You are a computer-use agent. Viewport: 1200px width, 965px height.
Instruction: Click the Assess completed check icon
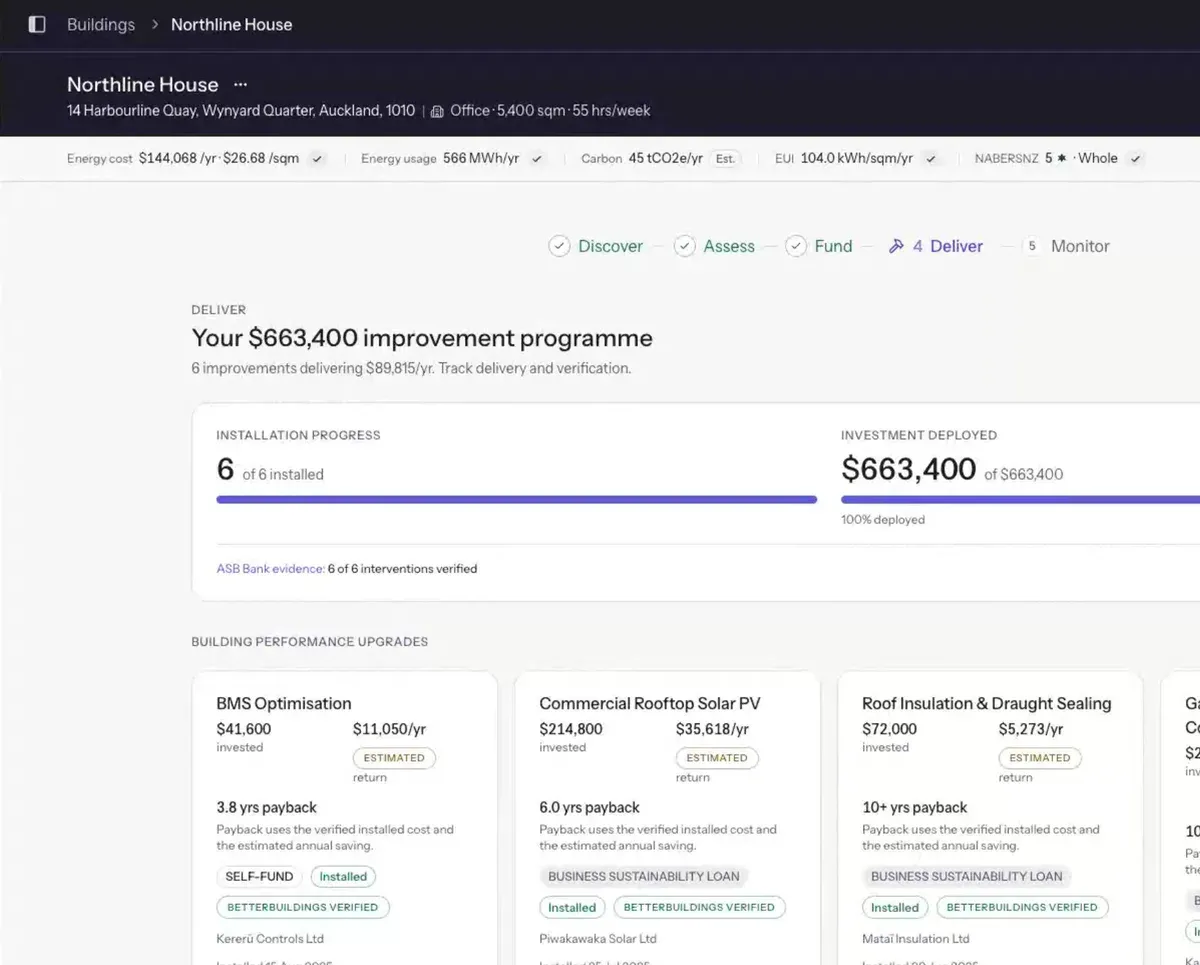click(x=684, y=246)
